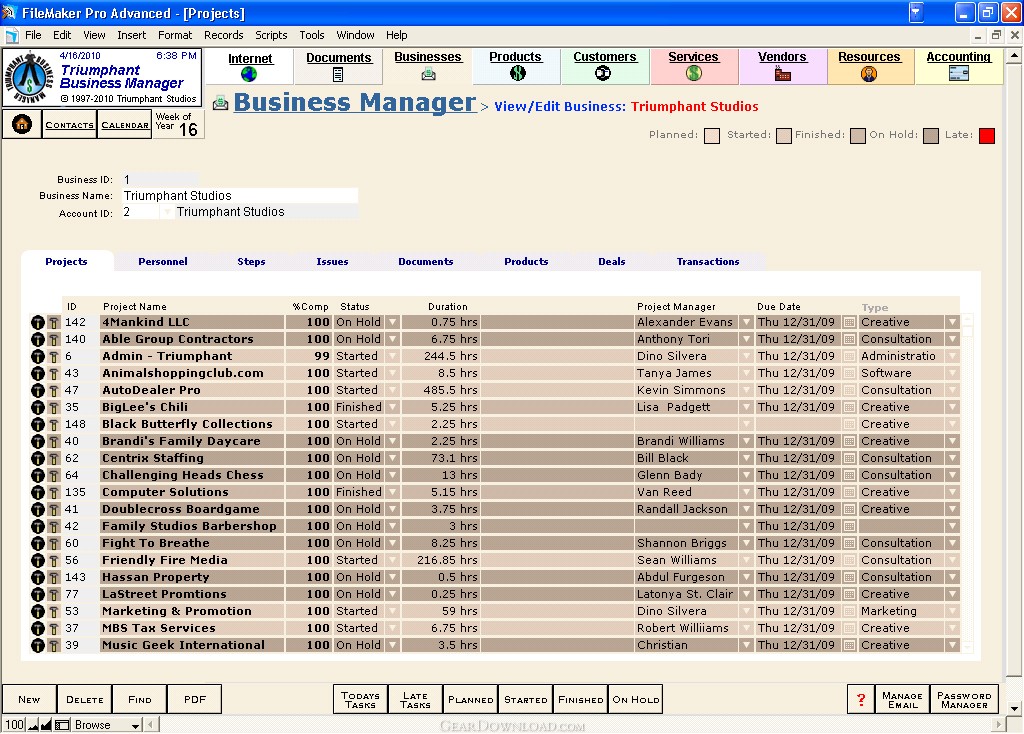Filter projects with the Finished button

(581, 700)
